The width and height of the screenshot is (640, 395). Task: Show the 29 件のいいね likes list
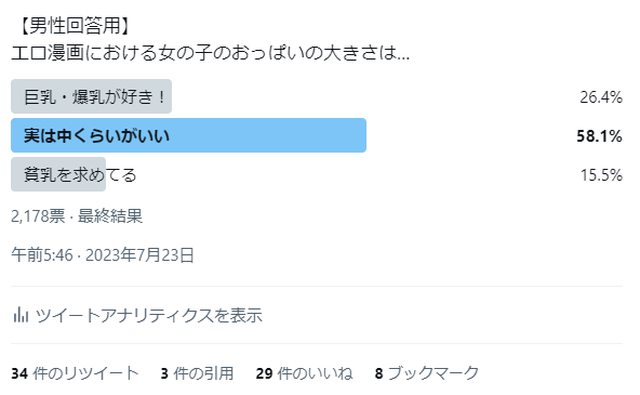304,373
